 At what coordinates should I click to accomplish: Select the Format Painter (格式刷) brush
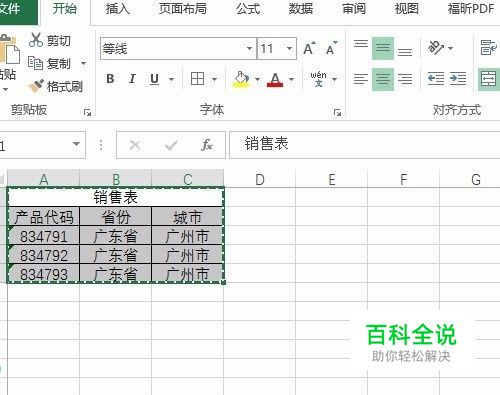[36, 86]
